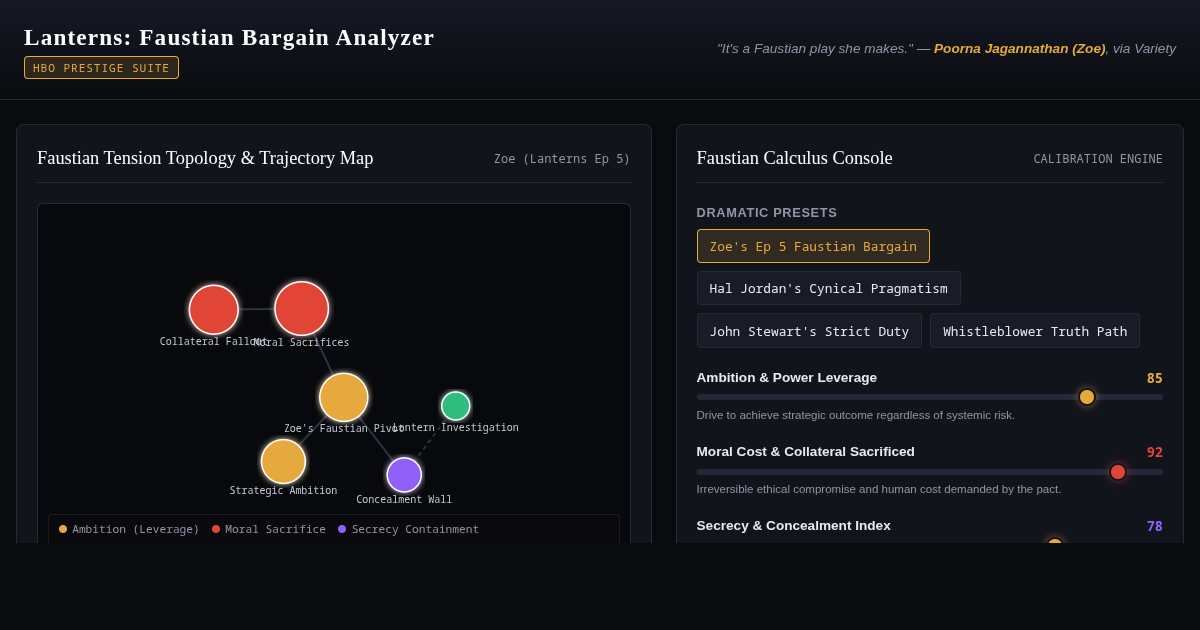
Task: Select the Moral Sacrifices node
Action: [x=302, y=309]
